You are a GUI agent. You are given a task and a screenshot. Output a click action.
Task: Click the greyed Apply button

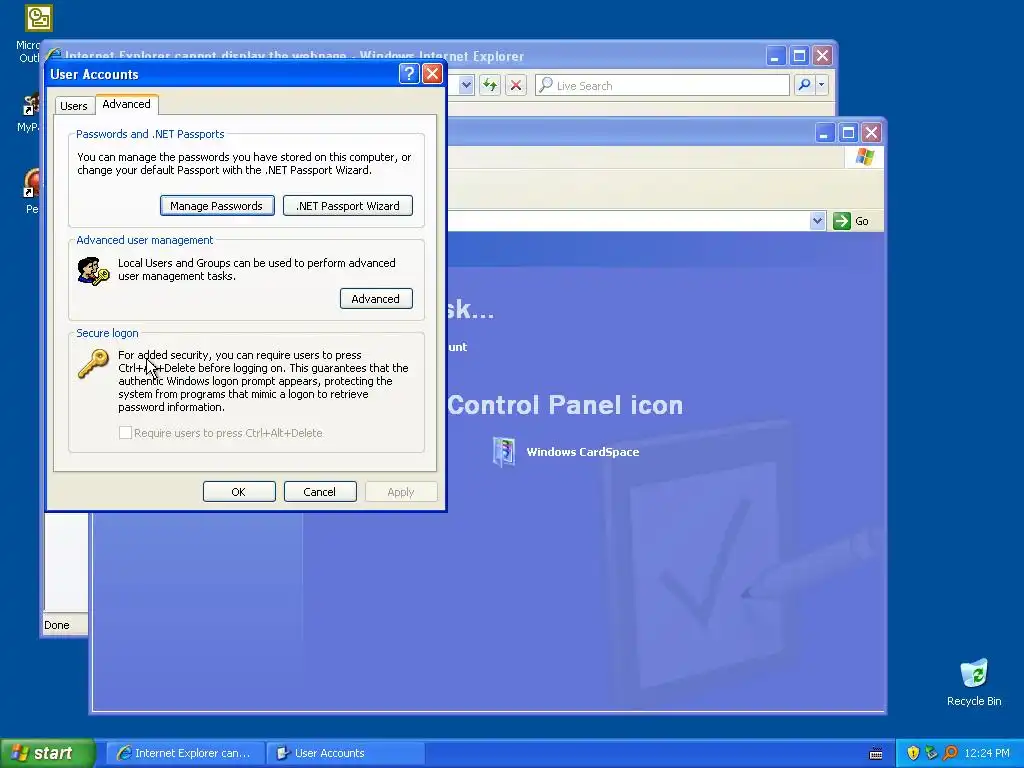(x=401, y=492)
